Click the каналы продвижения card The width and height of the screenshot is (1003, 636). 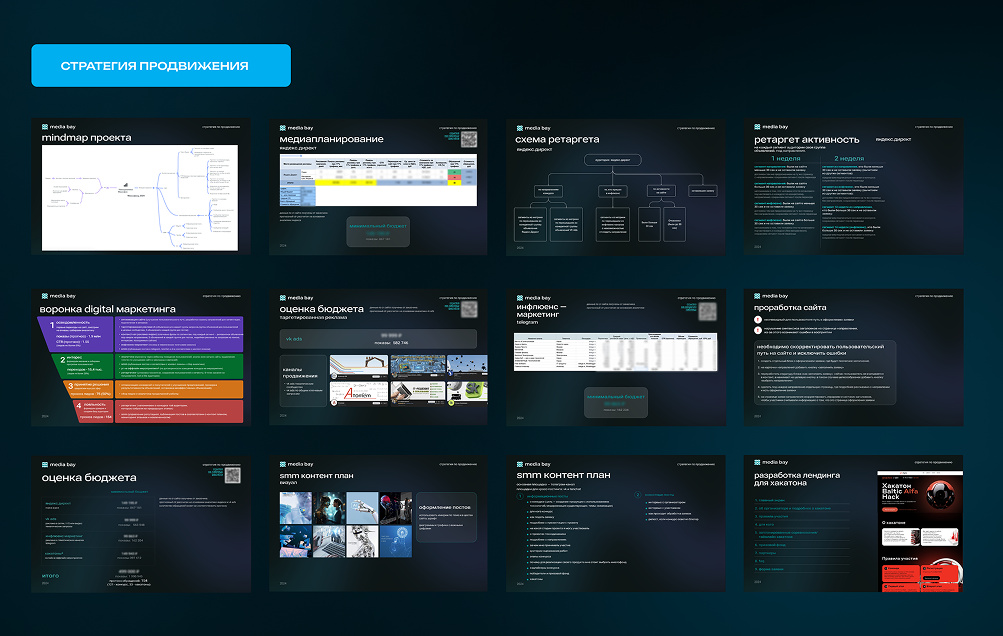[x=303, y=381]
